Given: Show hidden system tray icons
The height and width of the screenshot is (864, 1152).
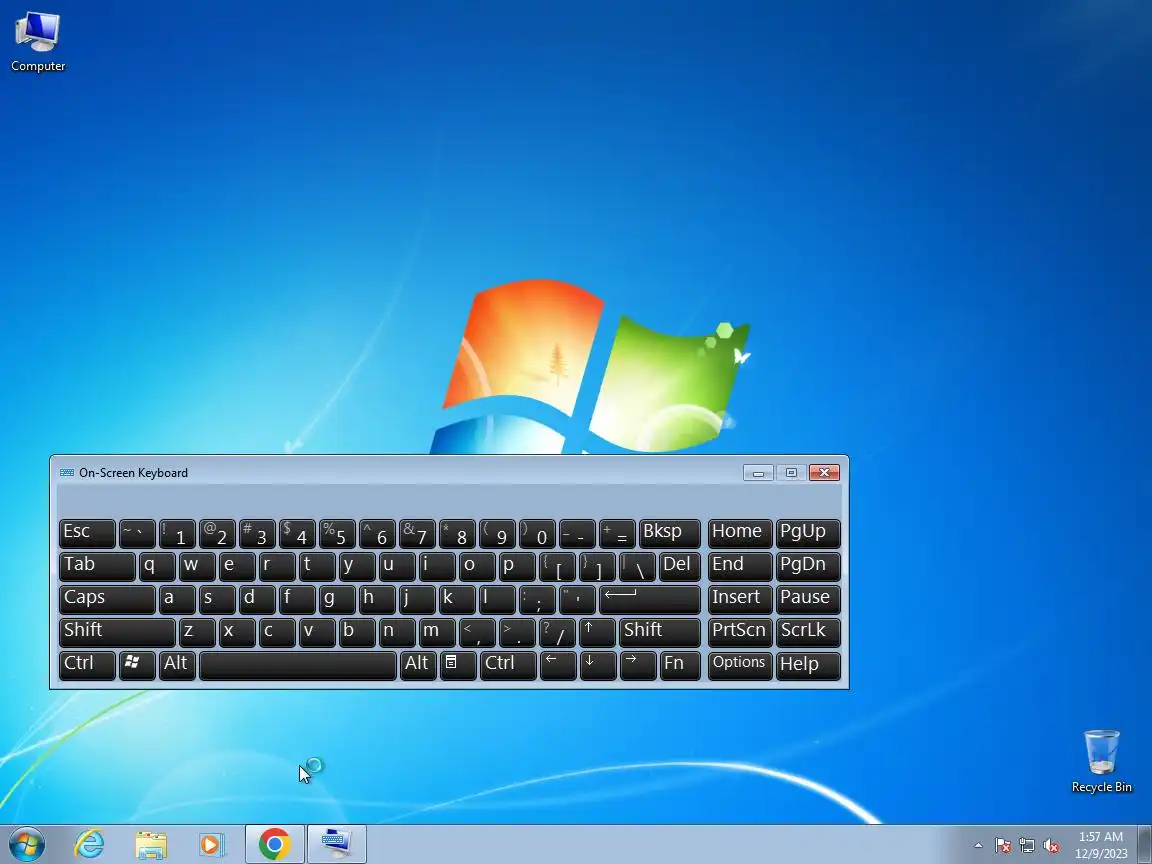Looking at the screenshot, I should 978,846.
